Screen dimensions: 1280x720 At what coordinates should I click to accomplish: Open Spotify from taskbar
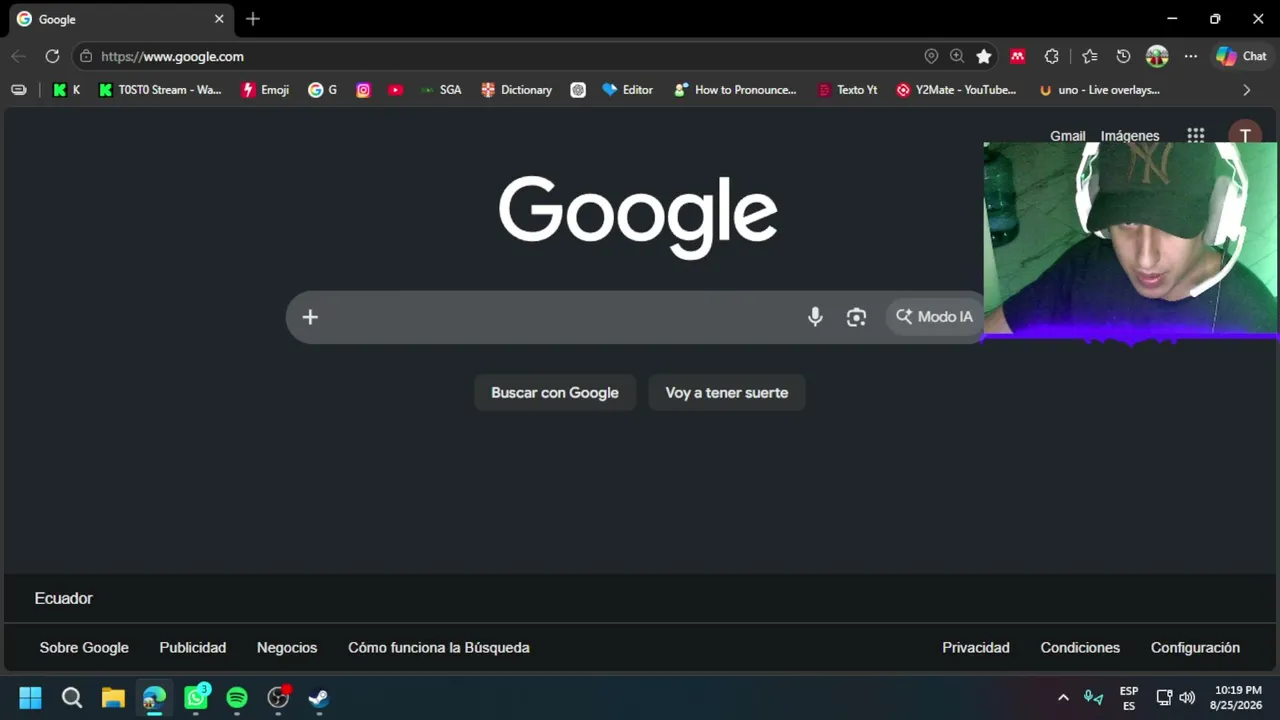(237, 698)
